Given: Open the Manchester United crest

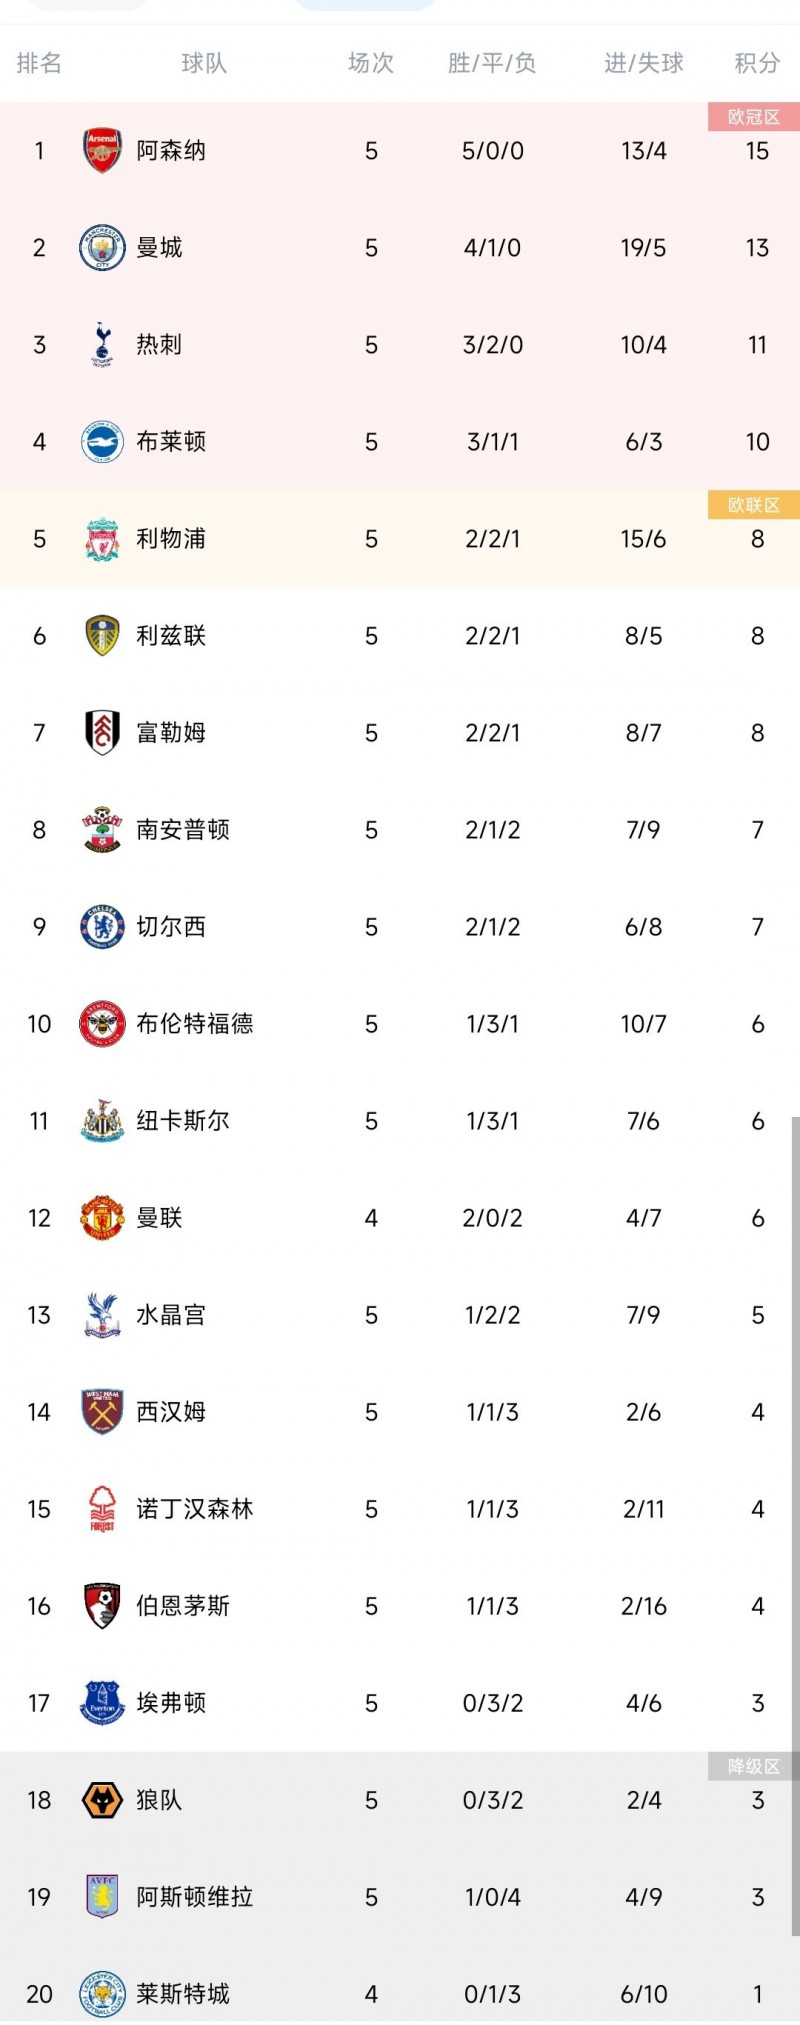Looking at the screenshot, I should (x=102, y=1218).
